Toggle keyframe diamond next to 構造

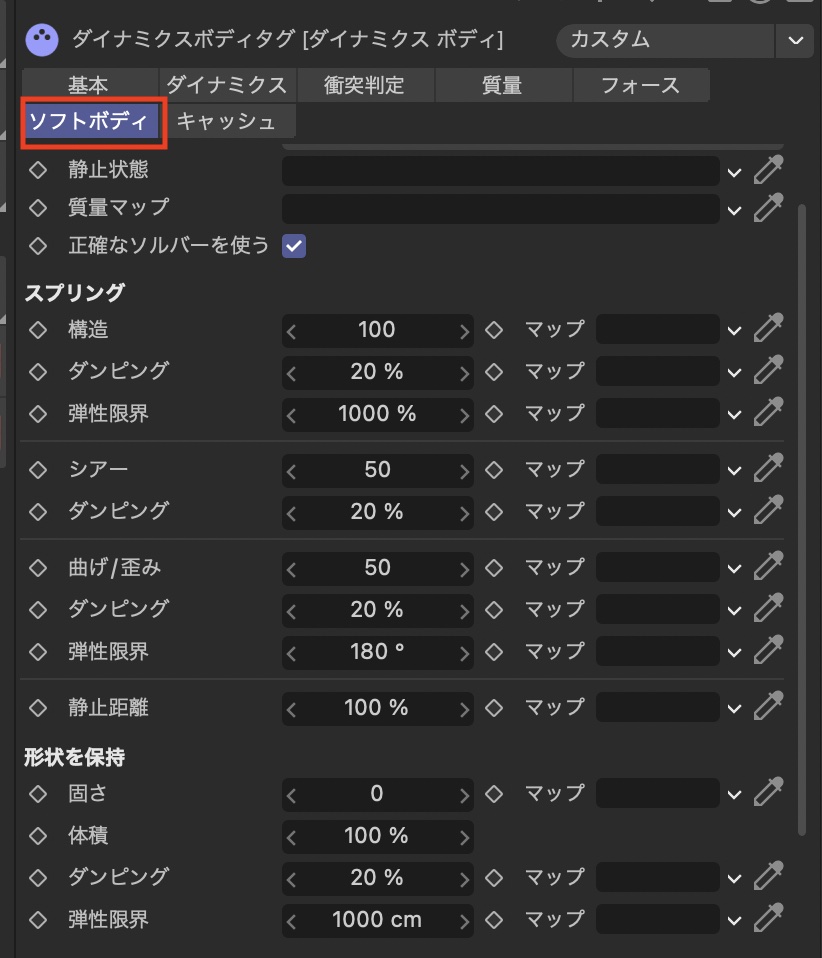[38, 330]
